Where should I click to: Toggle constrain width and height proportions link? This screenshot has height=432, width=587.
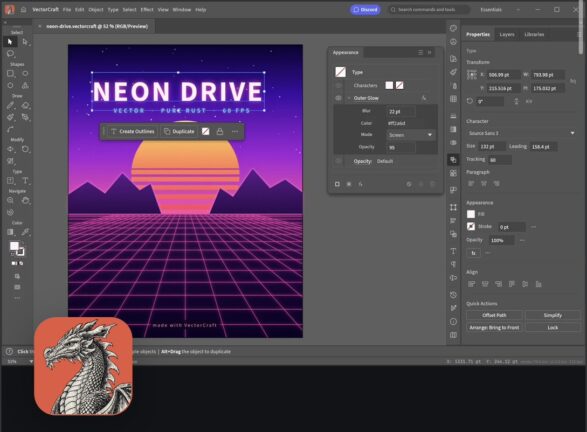point(572,81)
